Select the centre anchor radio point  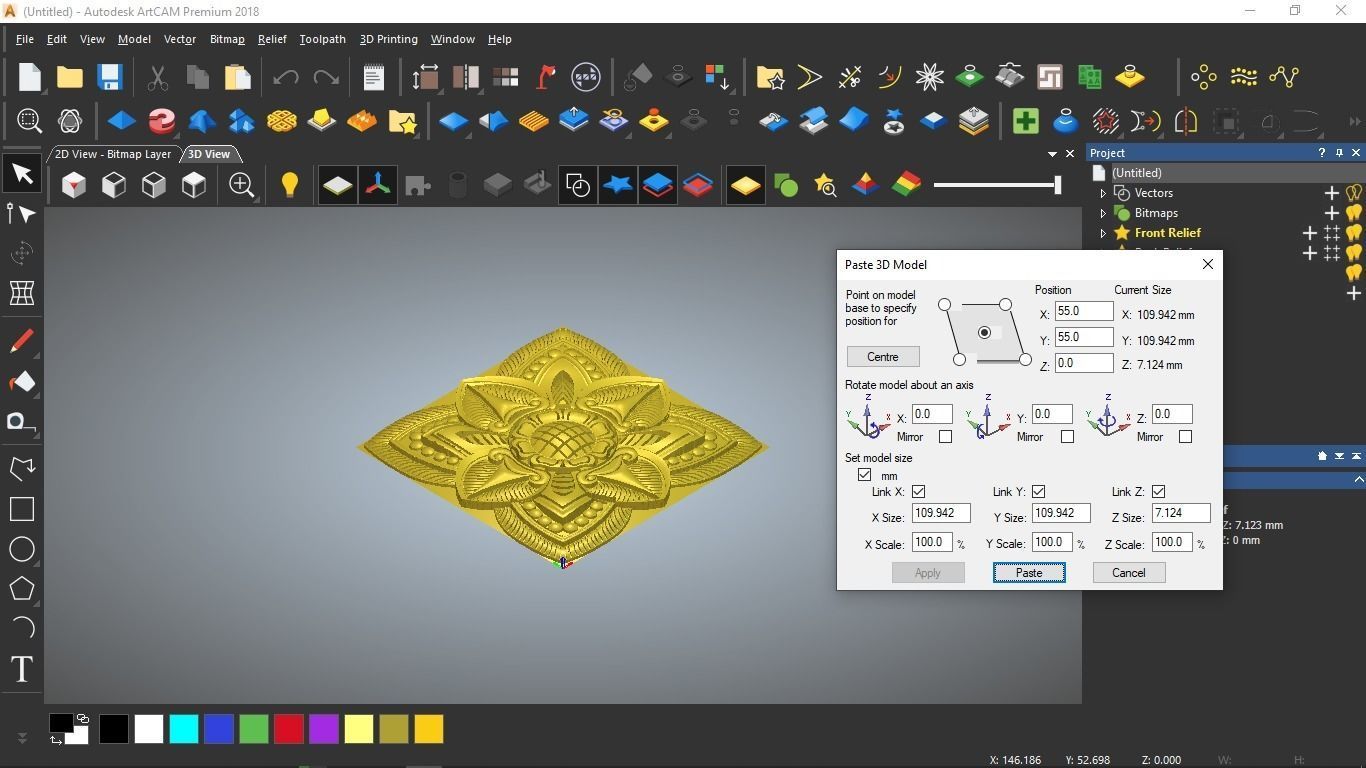click(x=984, y=332)
